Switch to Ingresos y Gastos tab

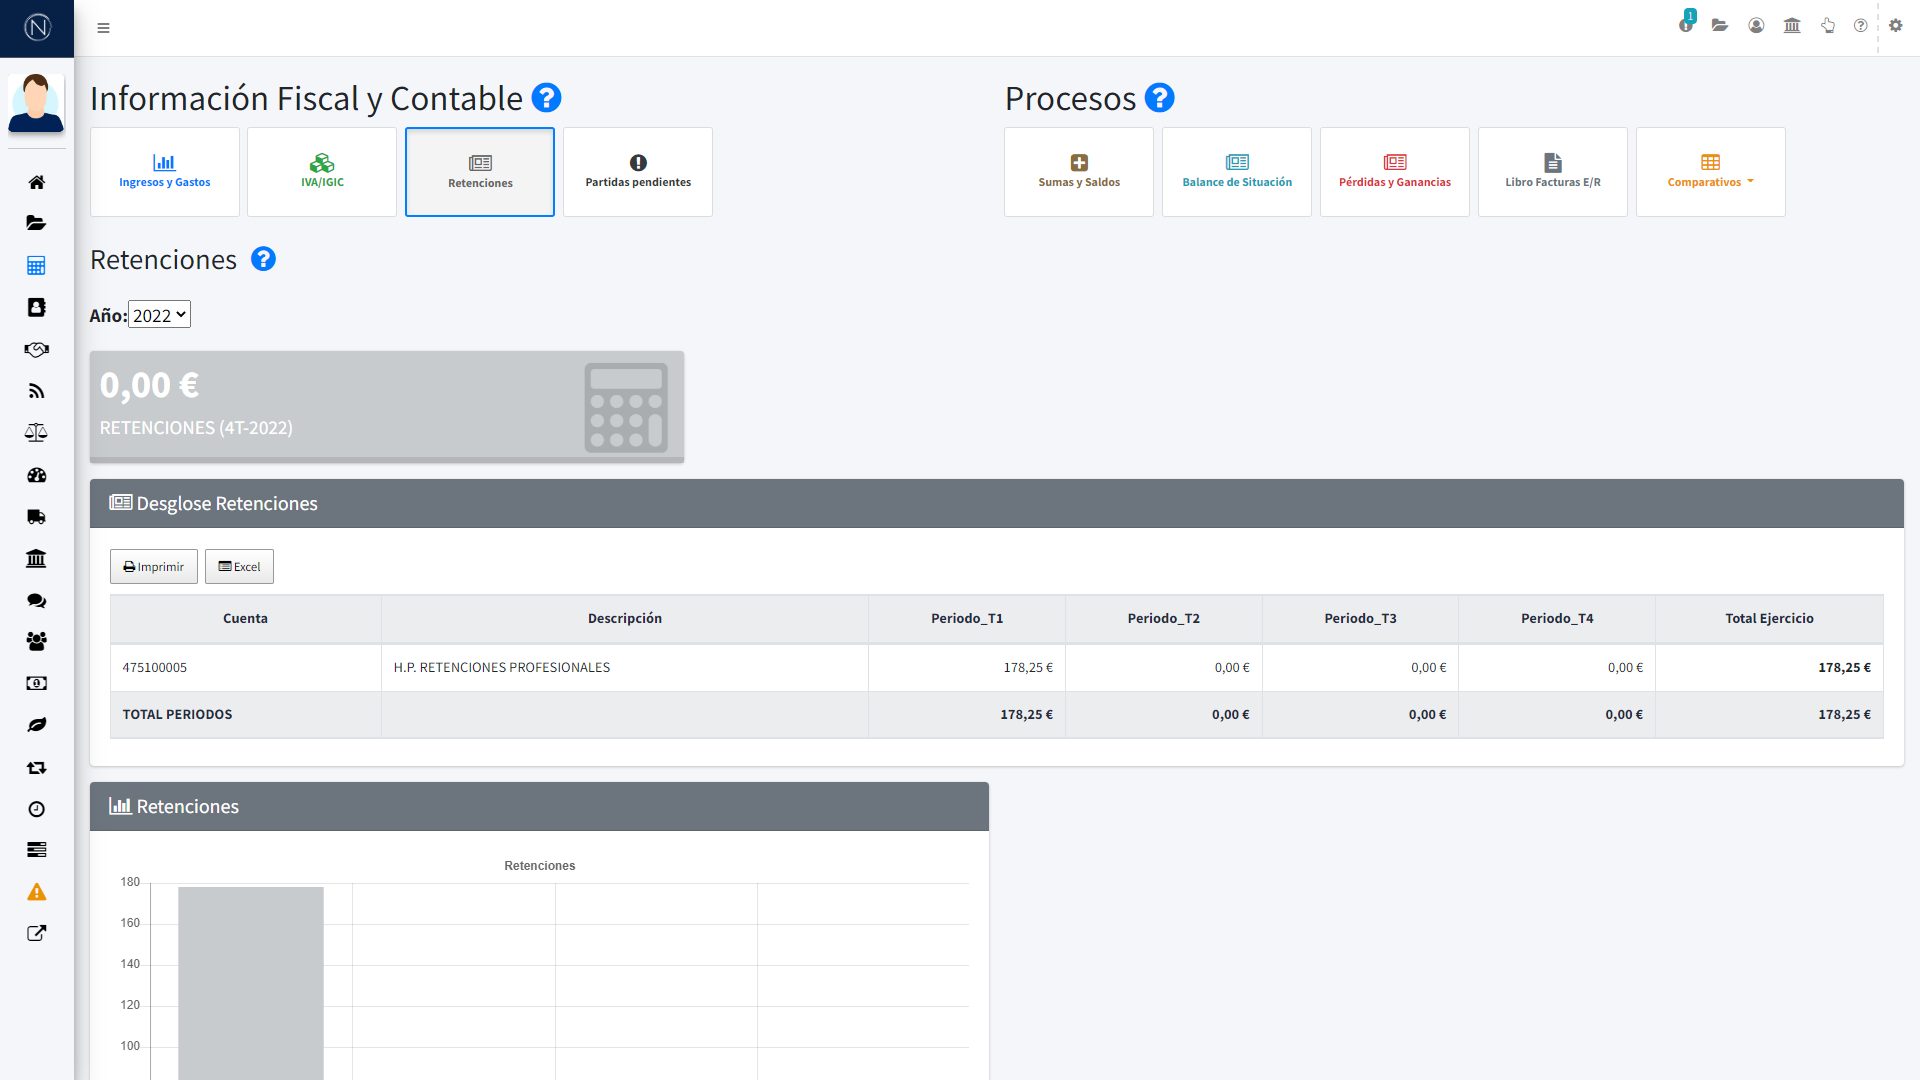165,172
